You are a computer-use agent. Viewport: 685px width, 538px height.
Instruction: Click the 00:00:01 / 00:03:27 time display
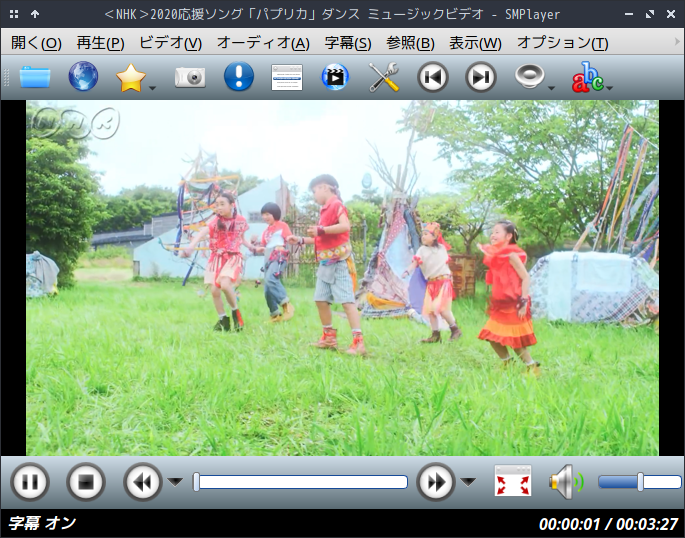608,524
